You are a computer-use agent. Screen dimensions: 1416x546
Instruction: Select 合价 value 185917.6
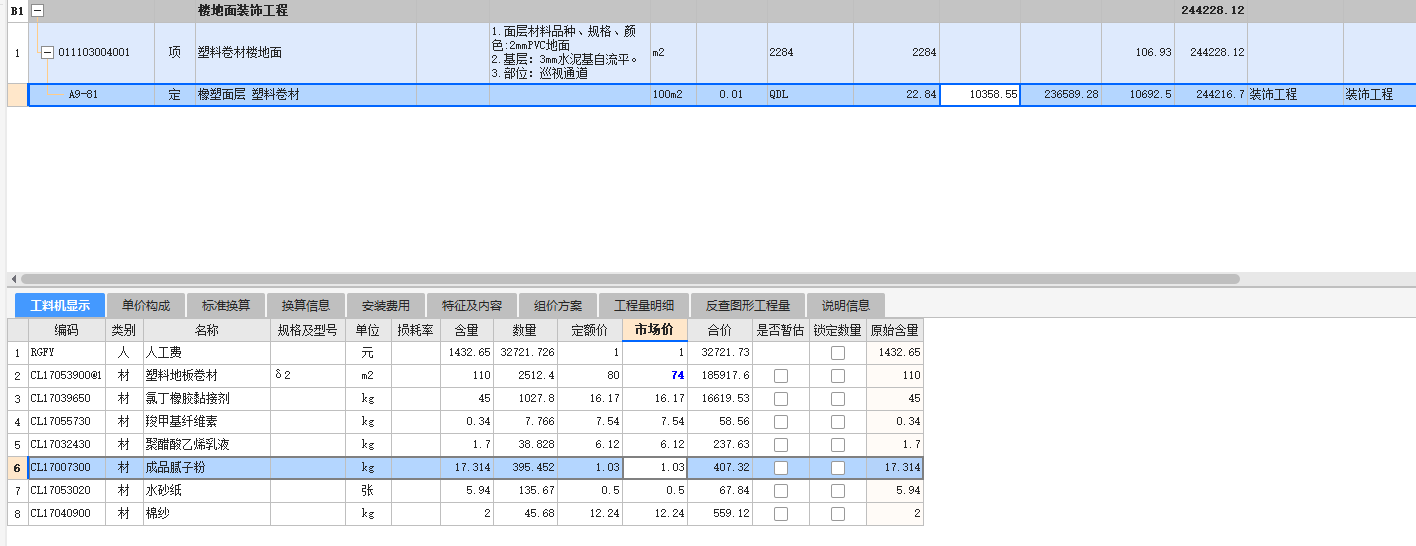pos(720,375)
